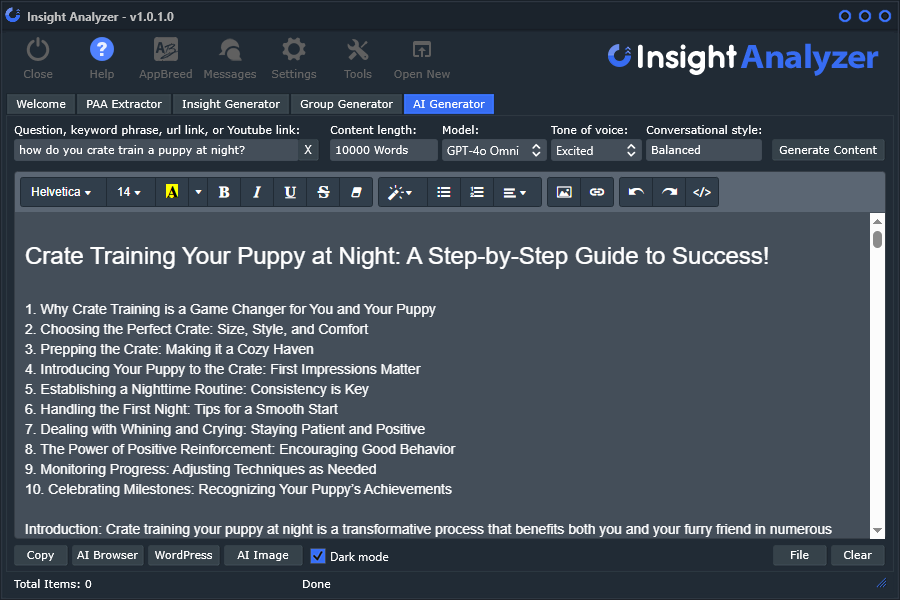Viewport: 900px width, 600px height.
Task: Undo the last edit
Action: click(x=636, y=192)
